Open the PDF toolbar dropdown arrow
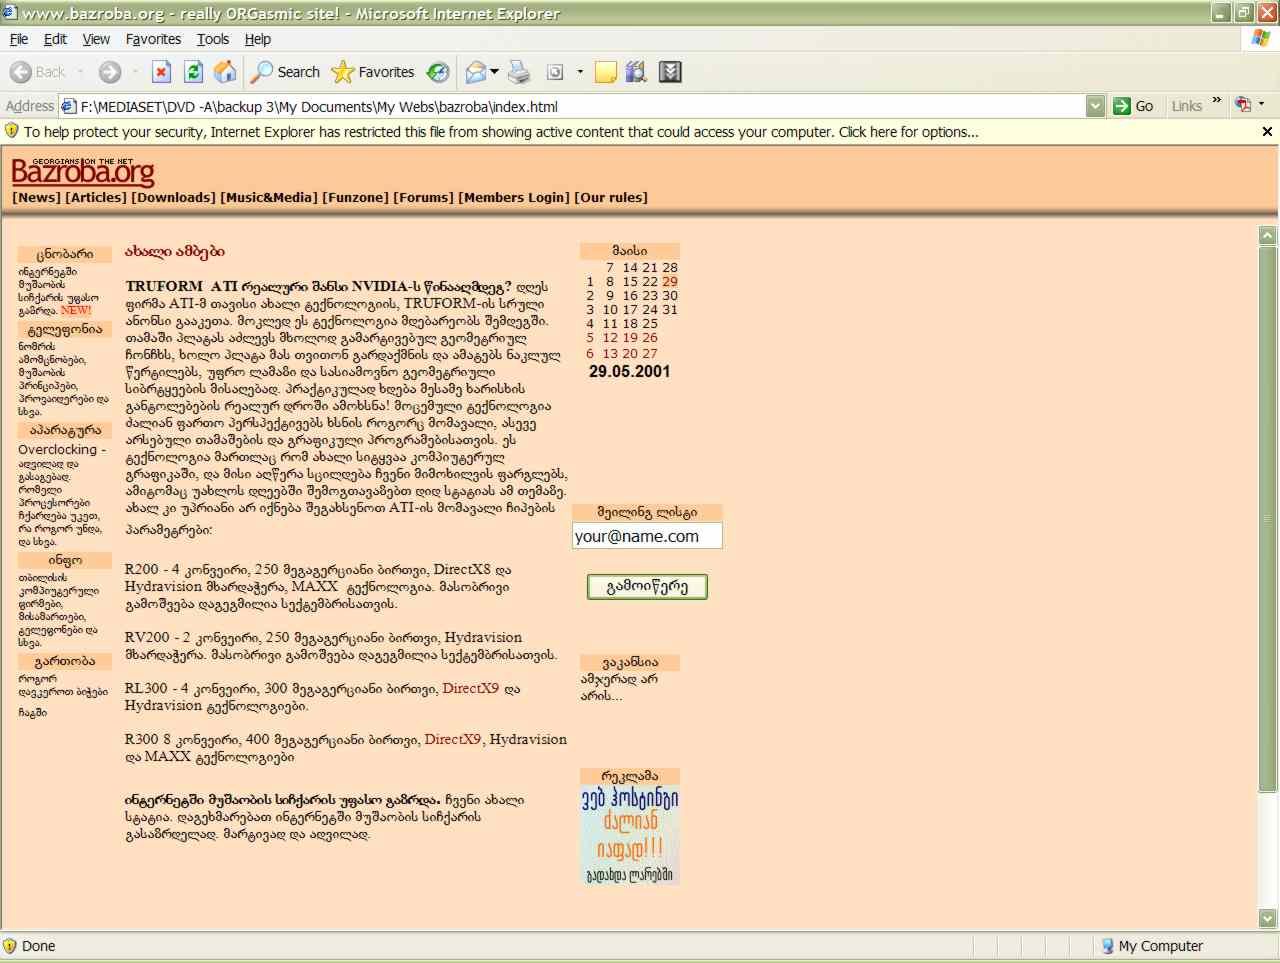 point(1261,104)
